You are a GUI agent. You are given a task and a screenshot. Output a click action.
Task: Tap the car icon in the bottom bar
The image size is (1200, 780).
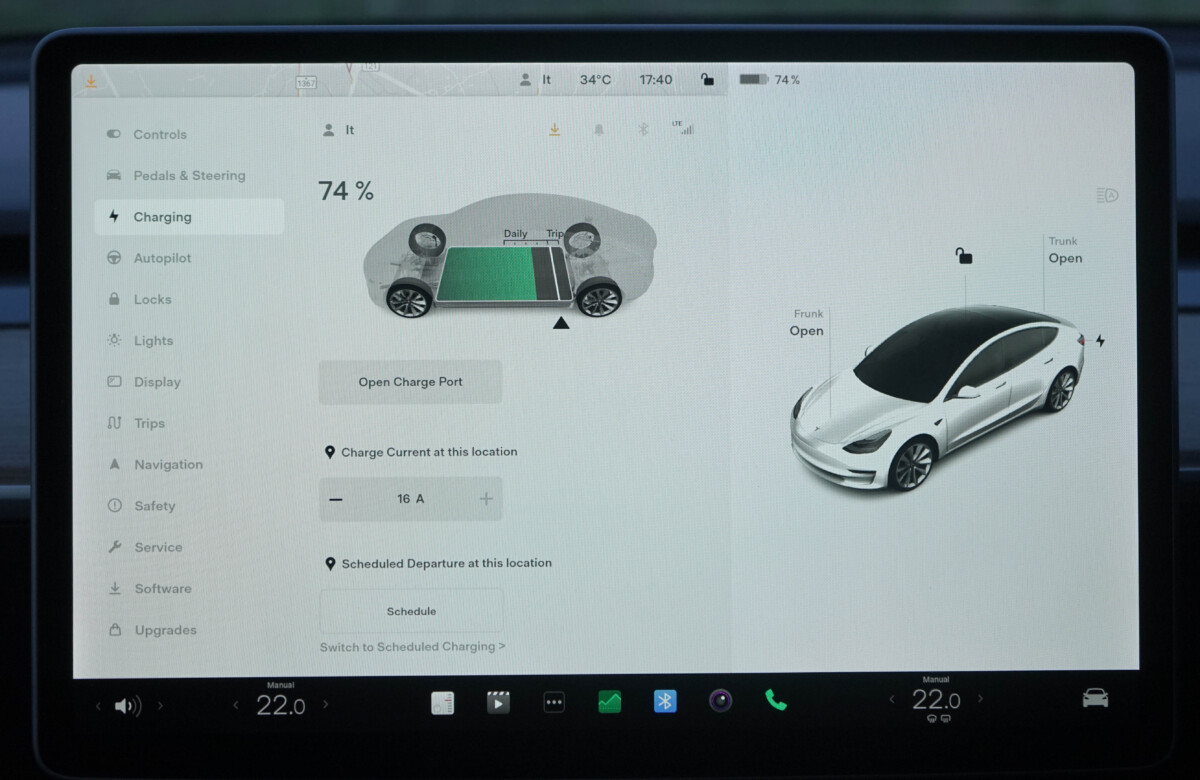1095,698
